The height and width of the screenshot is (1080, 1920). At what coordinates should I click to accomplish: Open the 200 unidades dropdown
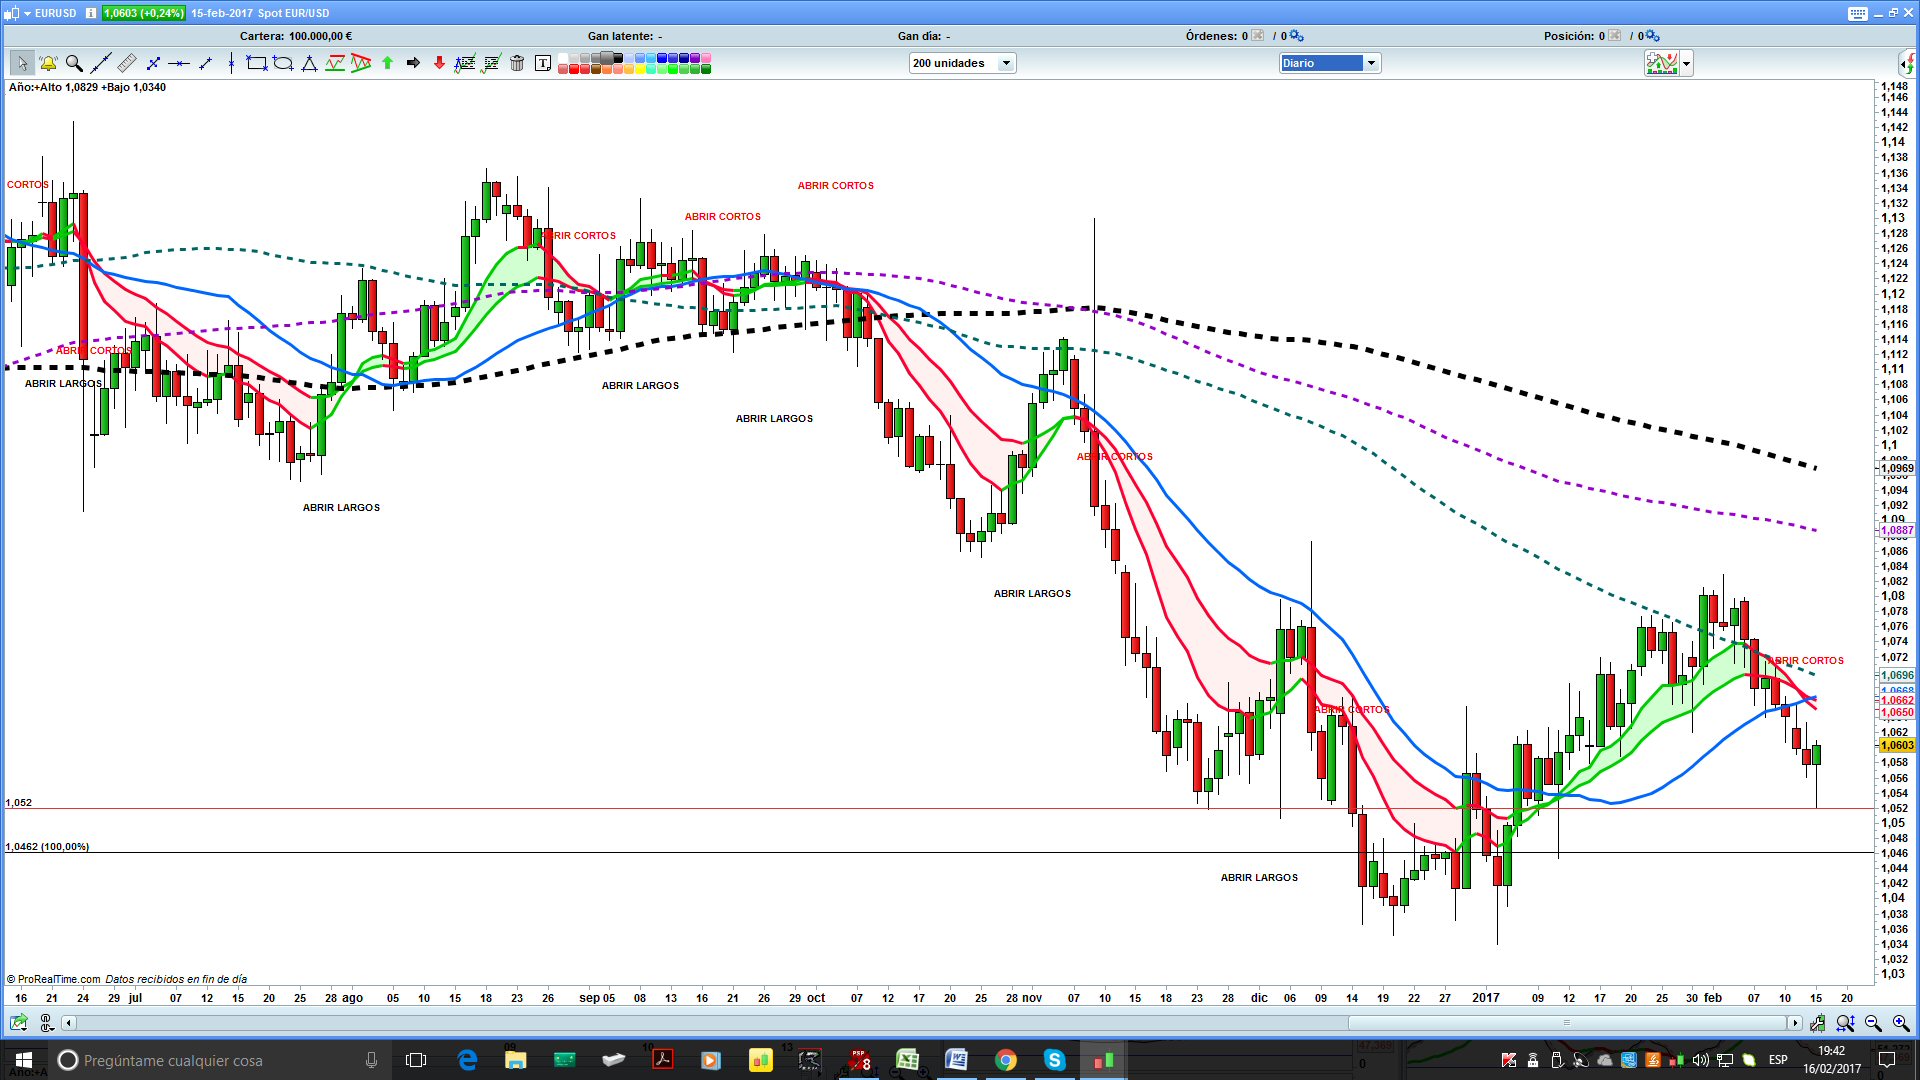(x=1006, y=63)
